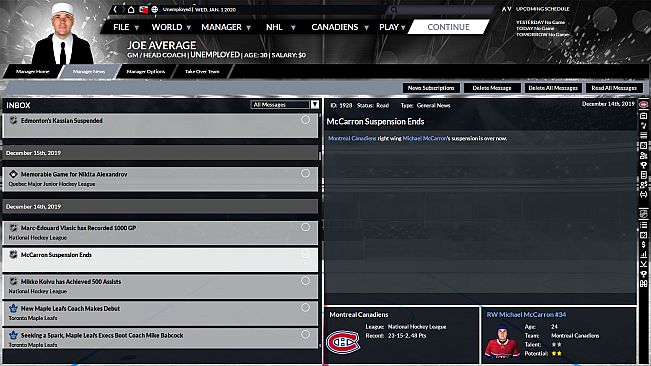Screen dimensions: 651x366
Task: Open News Subscriptions
Action: click(431, 88)
